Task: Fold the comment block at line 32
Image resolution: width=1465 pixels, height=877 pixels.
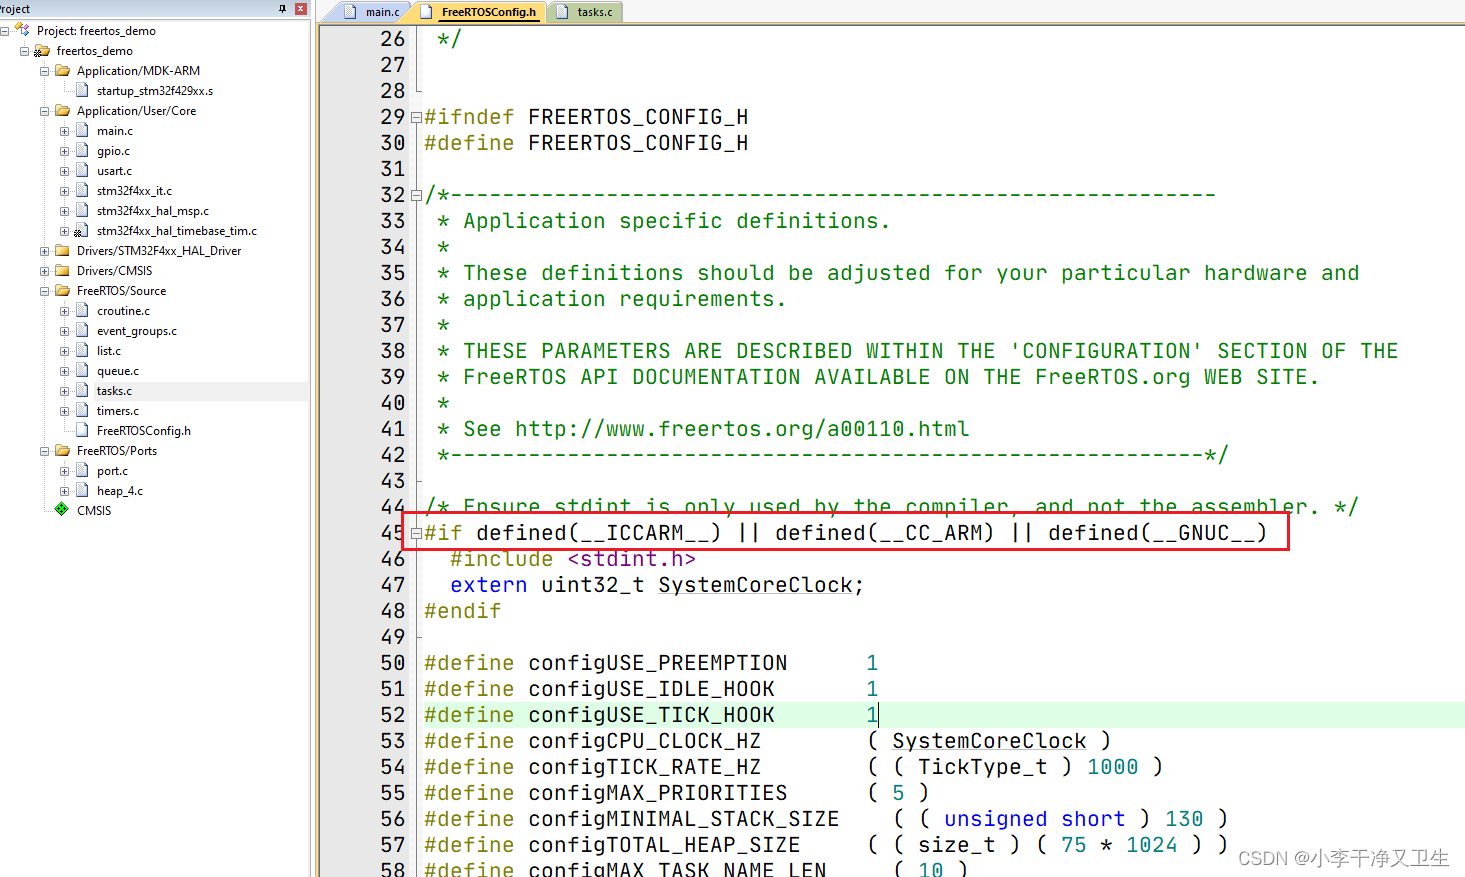Action: 416,195
